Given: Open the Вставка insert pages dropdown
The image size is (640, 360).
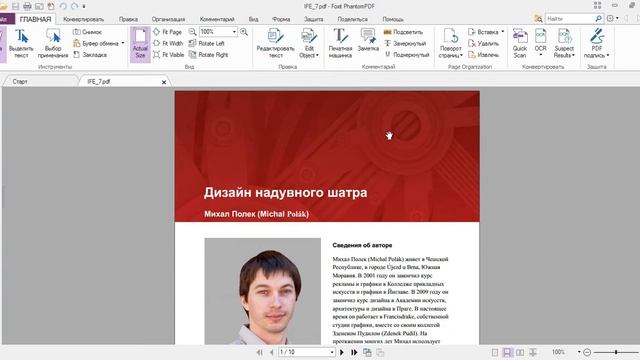Looking at the screenshot, I should pos(486,32).
